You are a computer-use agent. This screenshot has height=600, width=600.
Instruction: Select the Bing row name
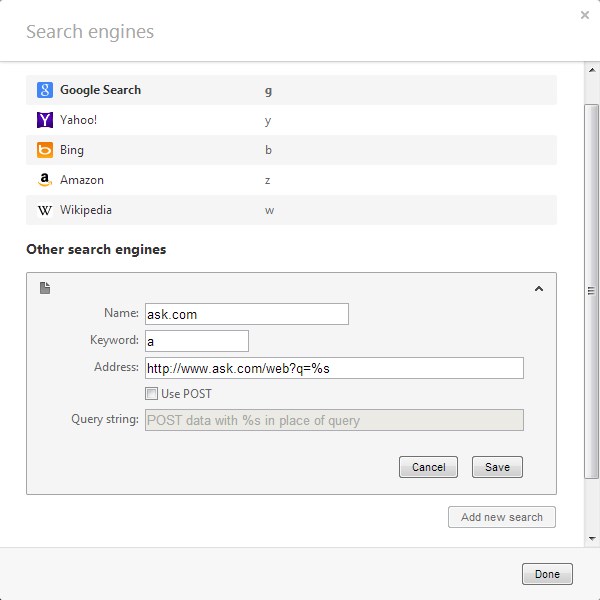72,150
